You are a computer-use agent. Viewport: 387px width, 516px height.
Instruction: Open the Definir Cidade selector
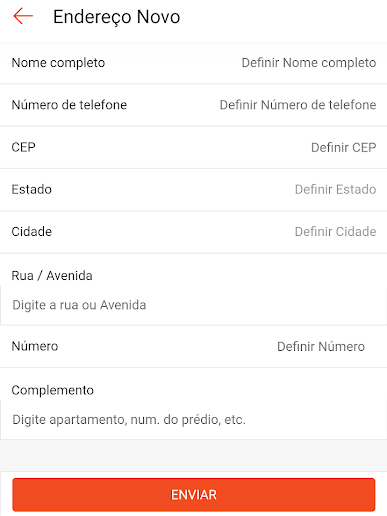coord(335,231)
